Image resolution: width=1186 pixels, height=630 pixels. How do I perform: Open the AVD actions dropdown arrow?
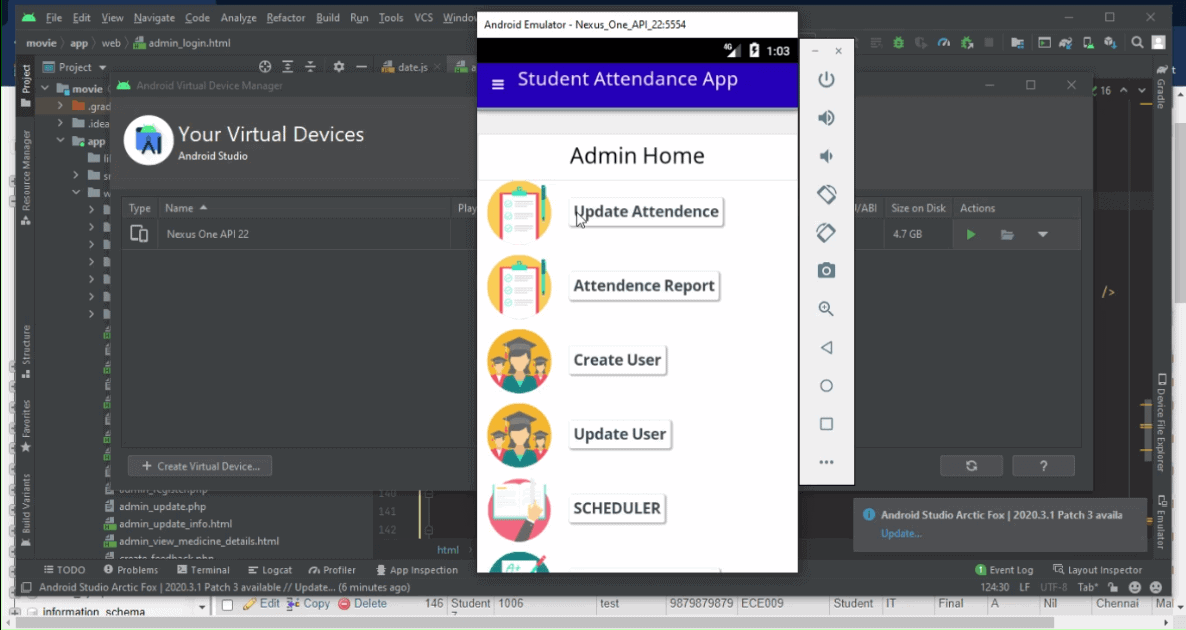point(1042,235)
